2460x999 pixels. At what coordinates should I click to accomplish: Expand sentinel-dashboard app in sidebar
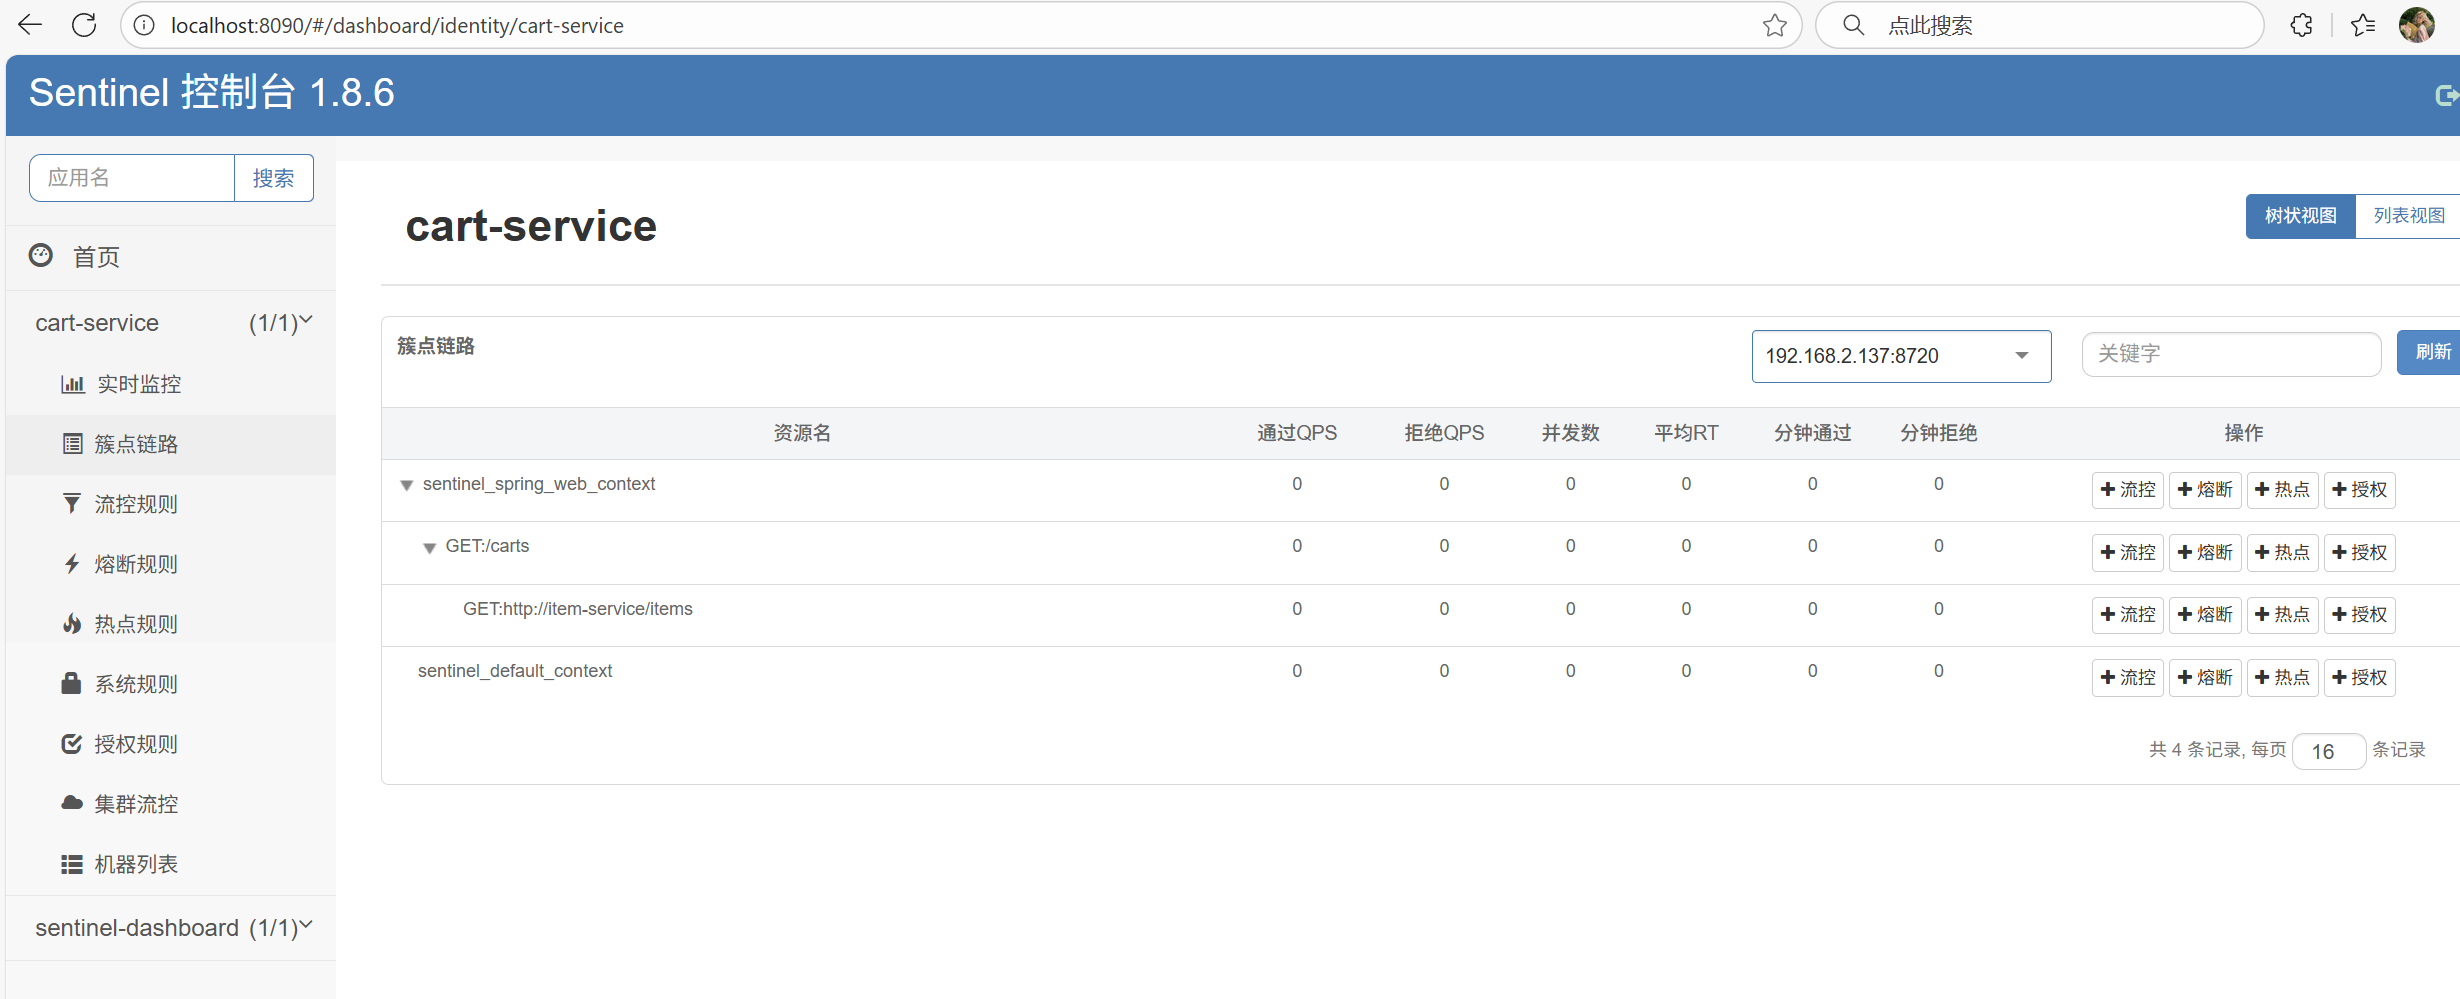[171, 928]
